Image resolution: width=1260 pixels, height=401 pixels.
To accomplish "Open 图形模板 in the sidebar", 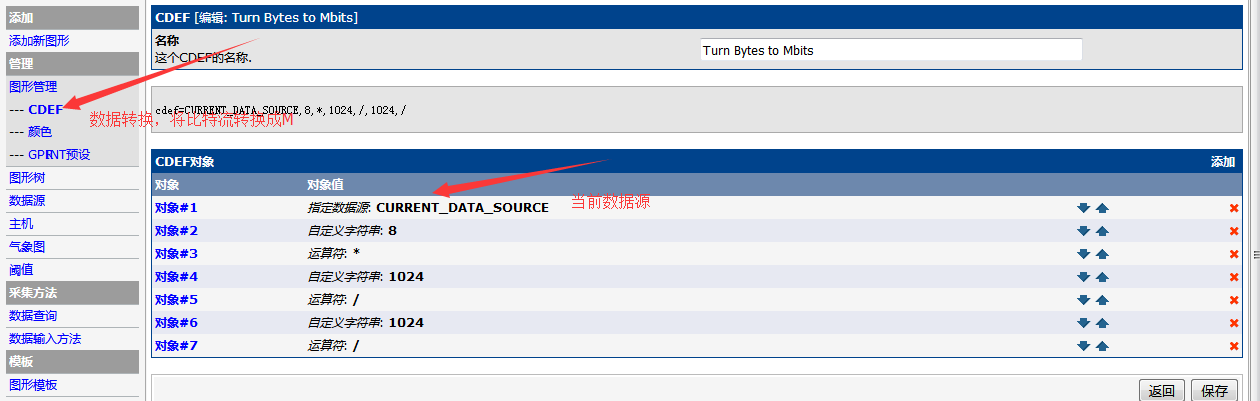I will (x=33, y=385).
